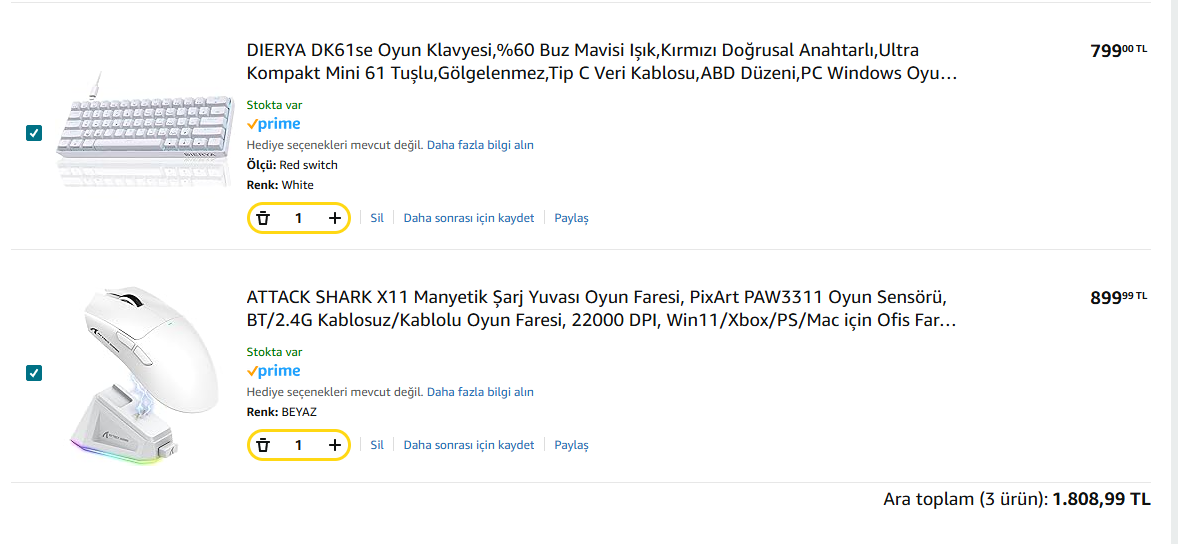Deselect the DIERYA keyboard checkbox

(x=34, y=133)
